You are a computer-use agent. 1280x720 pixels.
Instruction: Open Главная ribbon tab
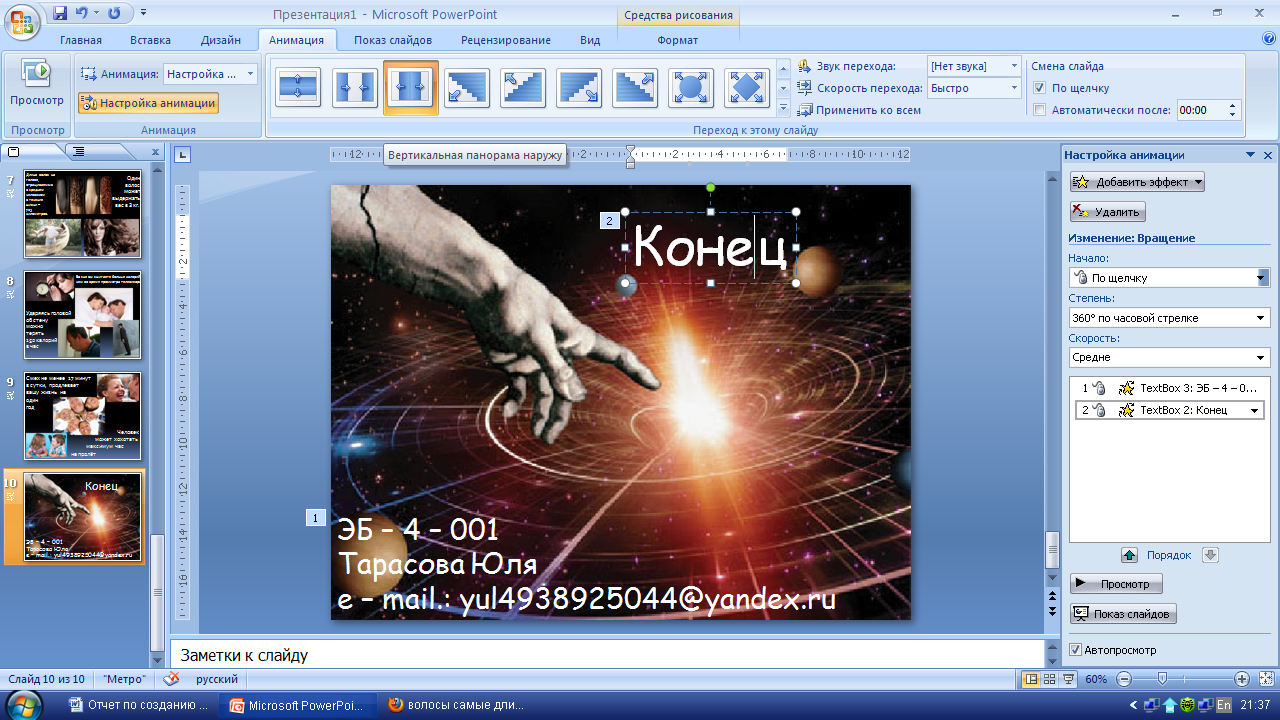pyautogui.click(x=81, y=40)
